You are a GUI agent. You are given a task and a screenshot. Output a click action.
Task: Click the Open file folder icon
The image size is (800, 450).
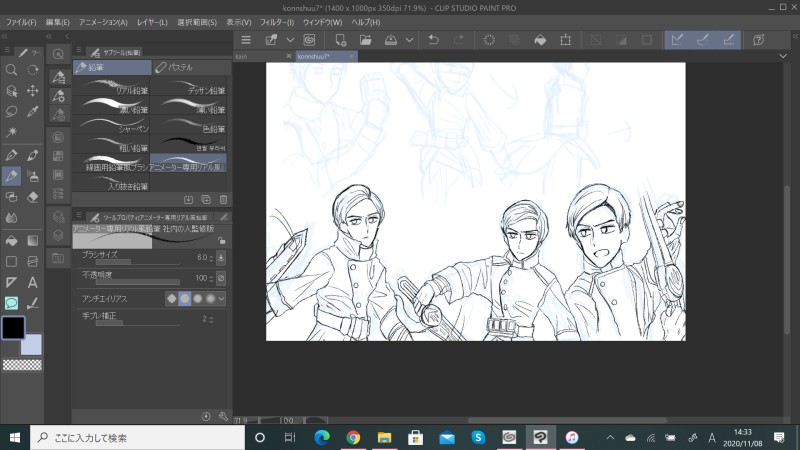(x=366, y=40)
